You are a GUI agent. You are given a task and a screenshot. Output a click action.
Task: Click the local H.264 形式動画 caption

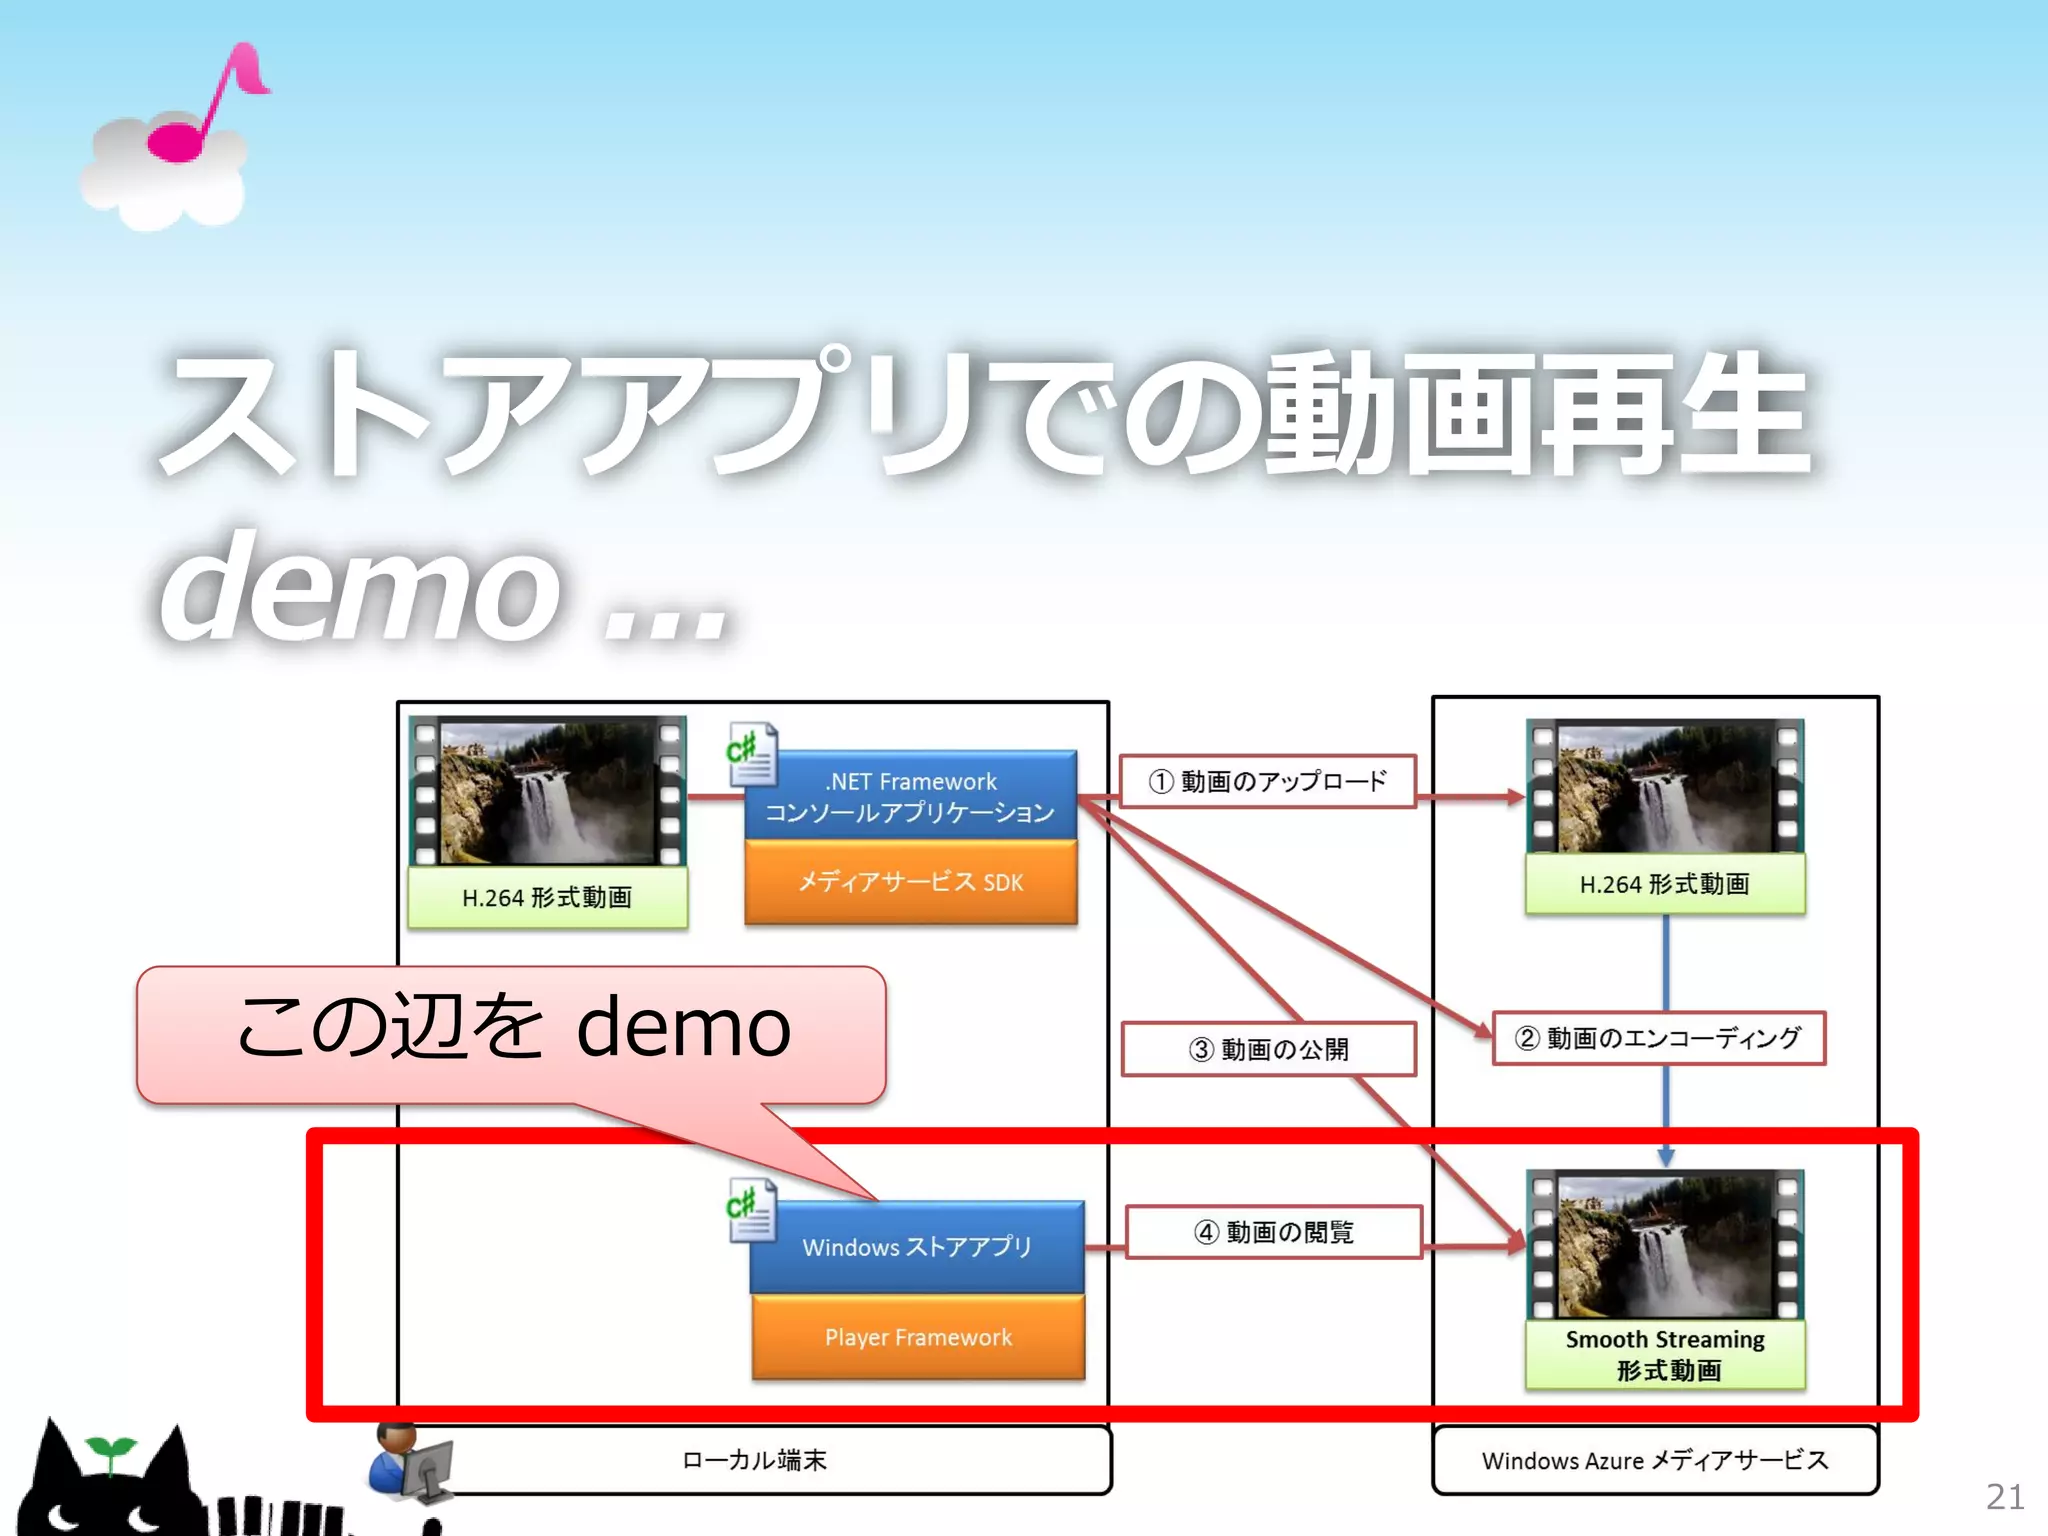[x=548, y=897]
